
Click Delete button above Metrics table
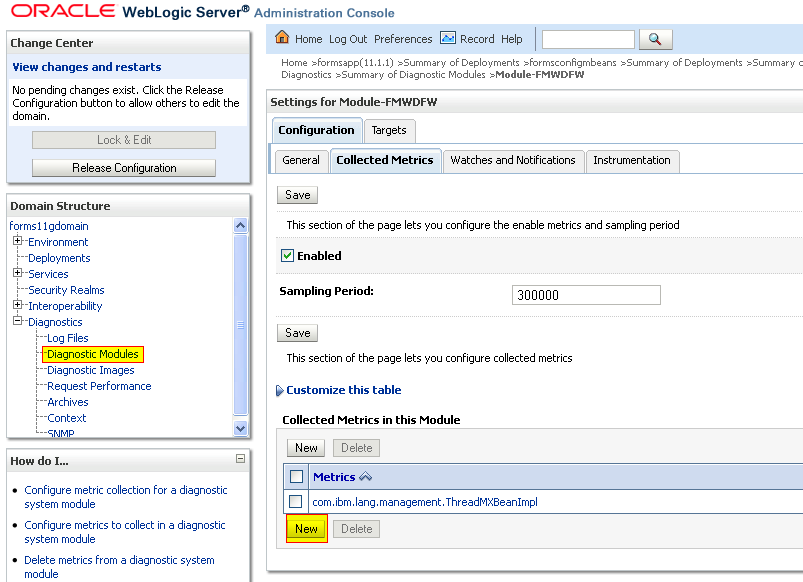click(356, 448)
